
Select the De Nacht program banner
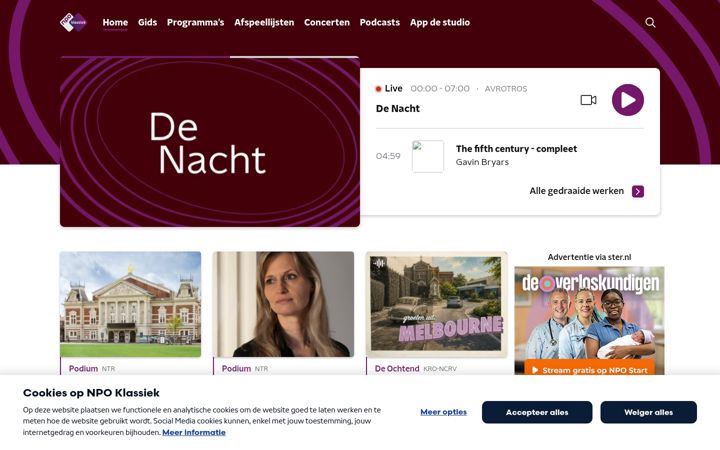point(210,142)
